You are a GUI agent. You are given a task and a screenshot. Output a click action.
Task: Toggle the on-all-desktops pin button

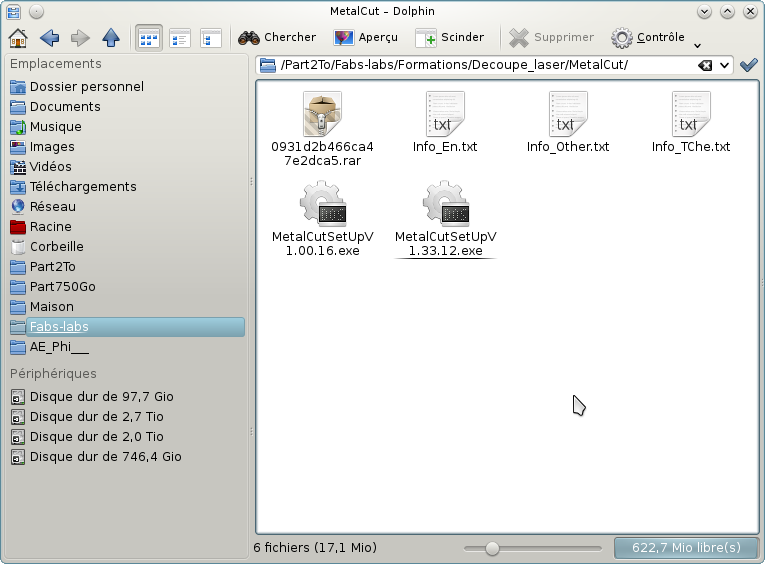(x=36, y=11)
